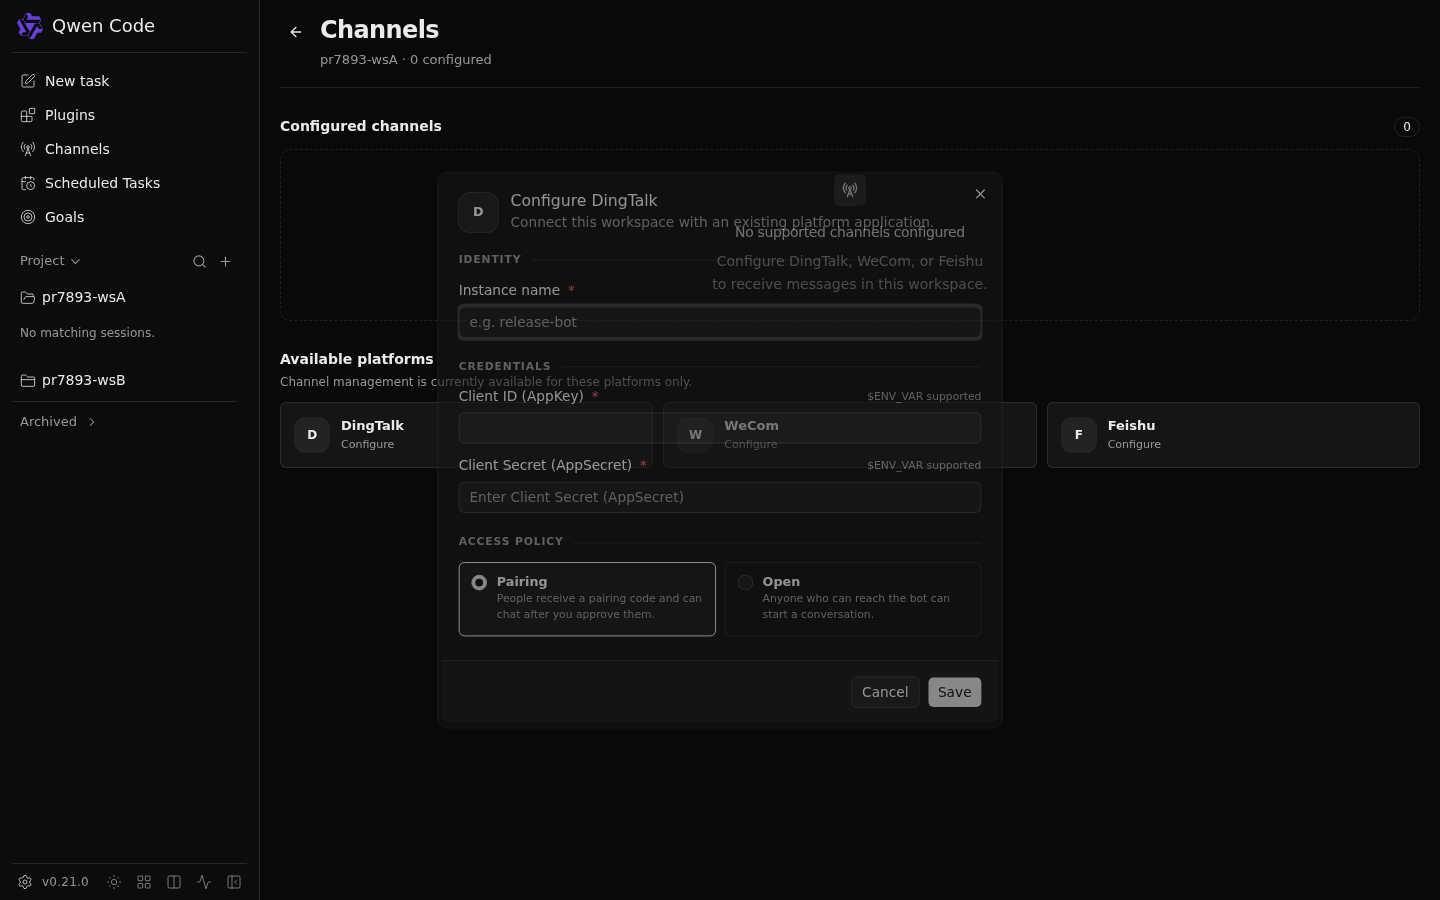Configure the Feishu platform
The height and width of the screenshot is (900, 1440).
click(x=1233, y=435)
